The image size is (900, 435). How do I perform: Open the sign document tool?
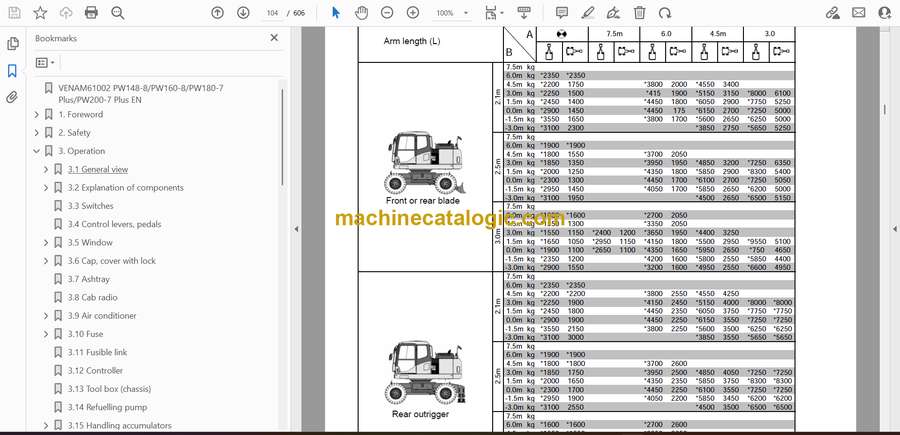click(x=614, y=13)
